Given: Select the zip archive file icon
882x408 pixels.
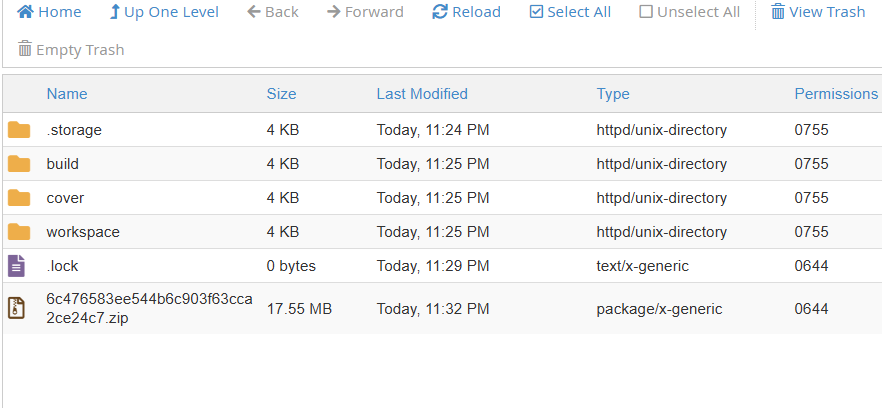Looking at the screenshot, I should click(16, 308).
